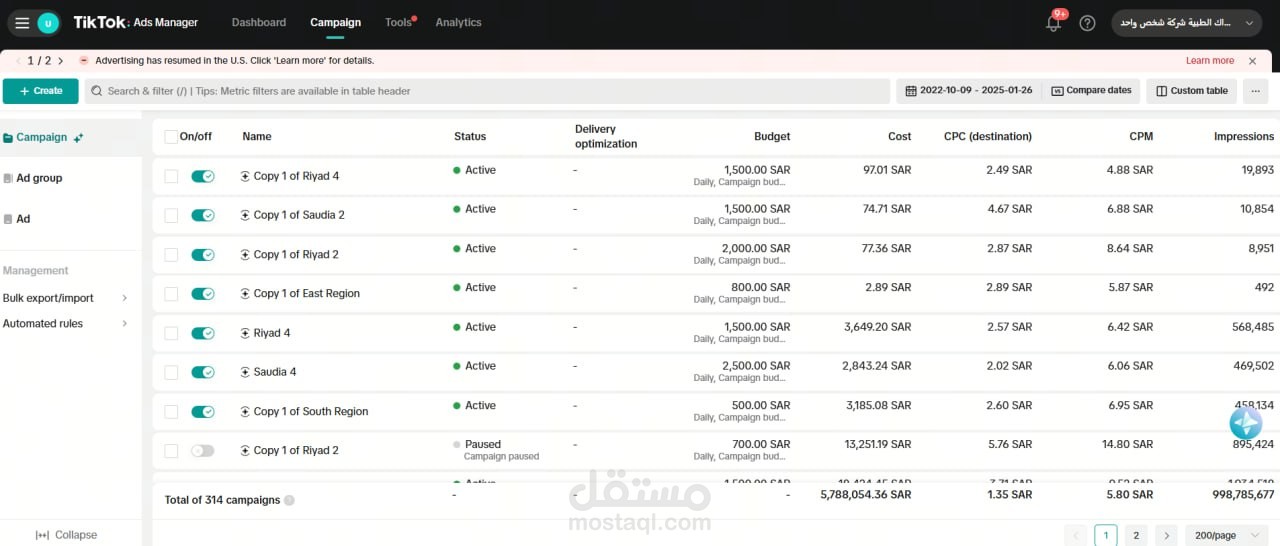Click the search magnifier icon

[x=97, y=91]
